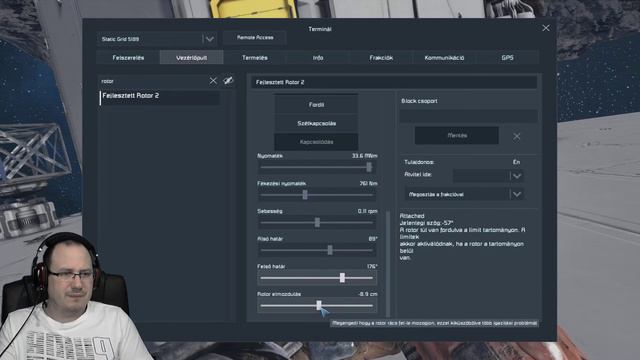
Task: Clear the rotor search text
Action: tap(213, 81)
